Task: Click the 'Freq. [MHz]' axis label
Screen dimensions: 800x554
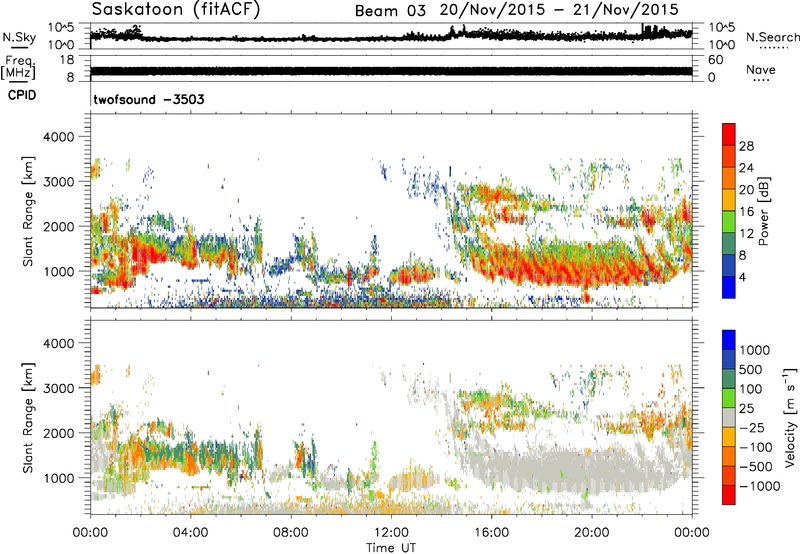Action: pyautogui.click(x=19, y=68)
